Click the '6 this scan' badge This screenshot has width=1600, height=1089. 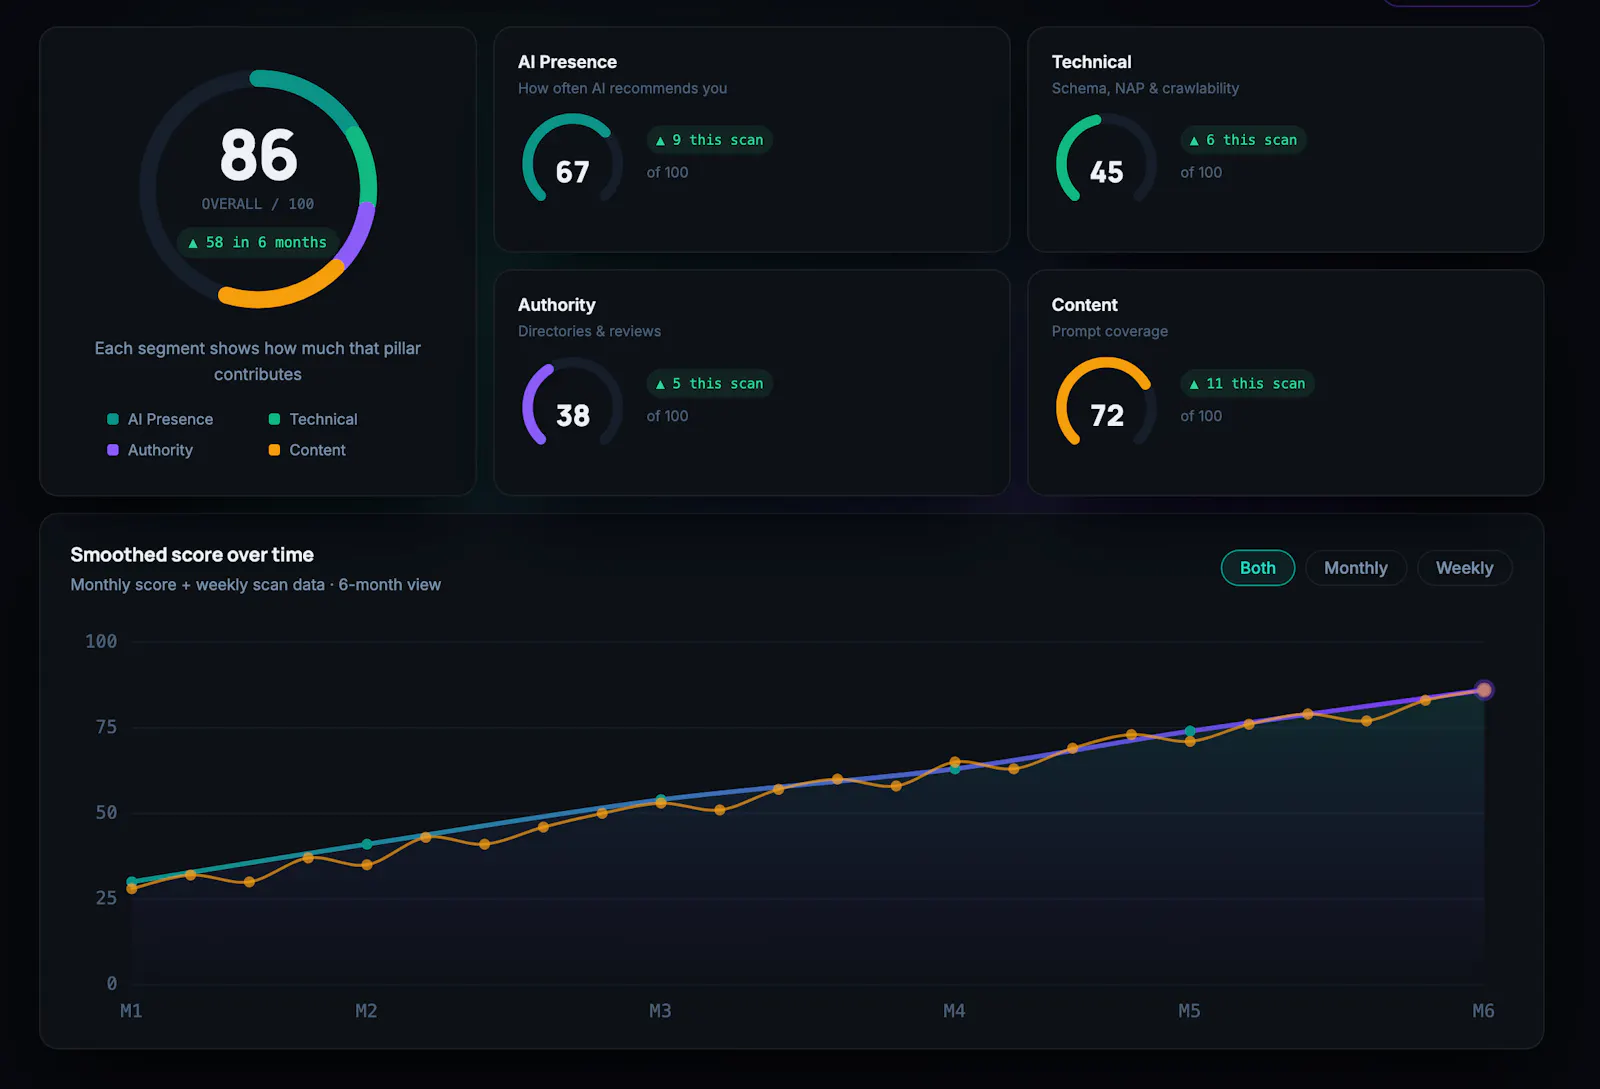coord(1242,140)
